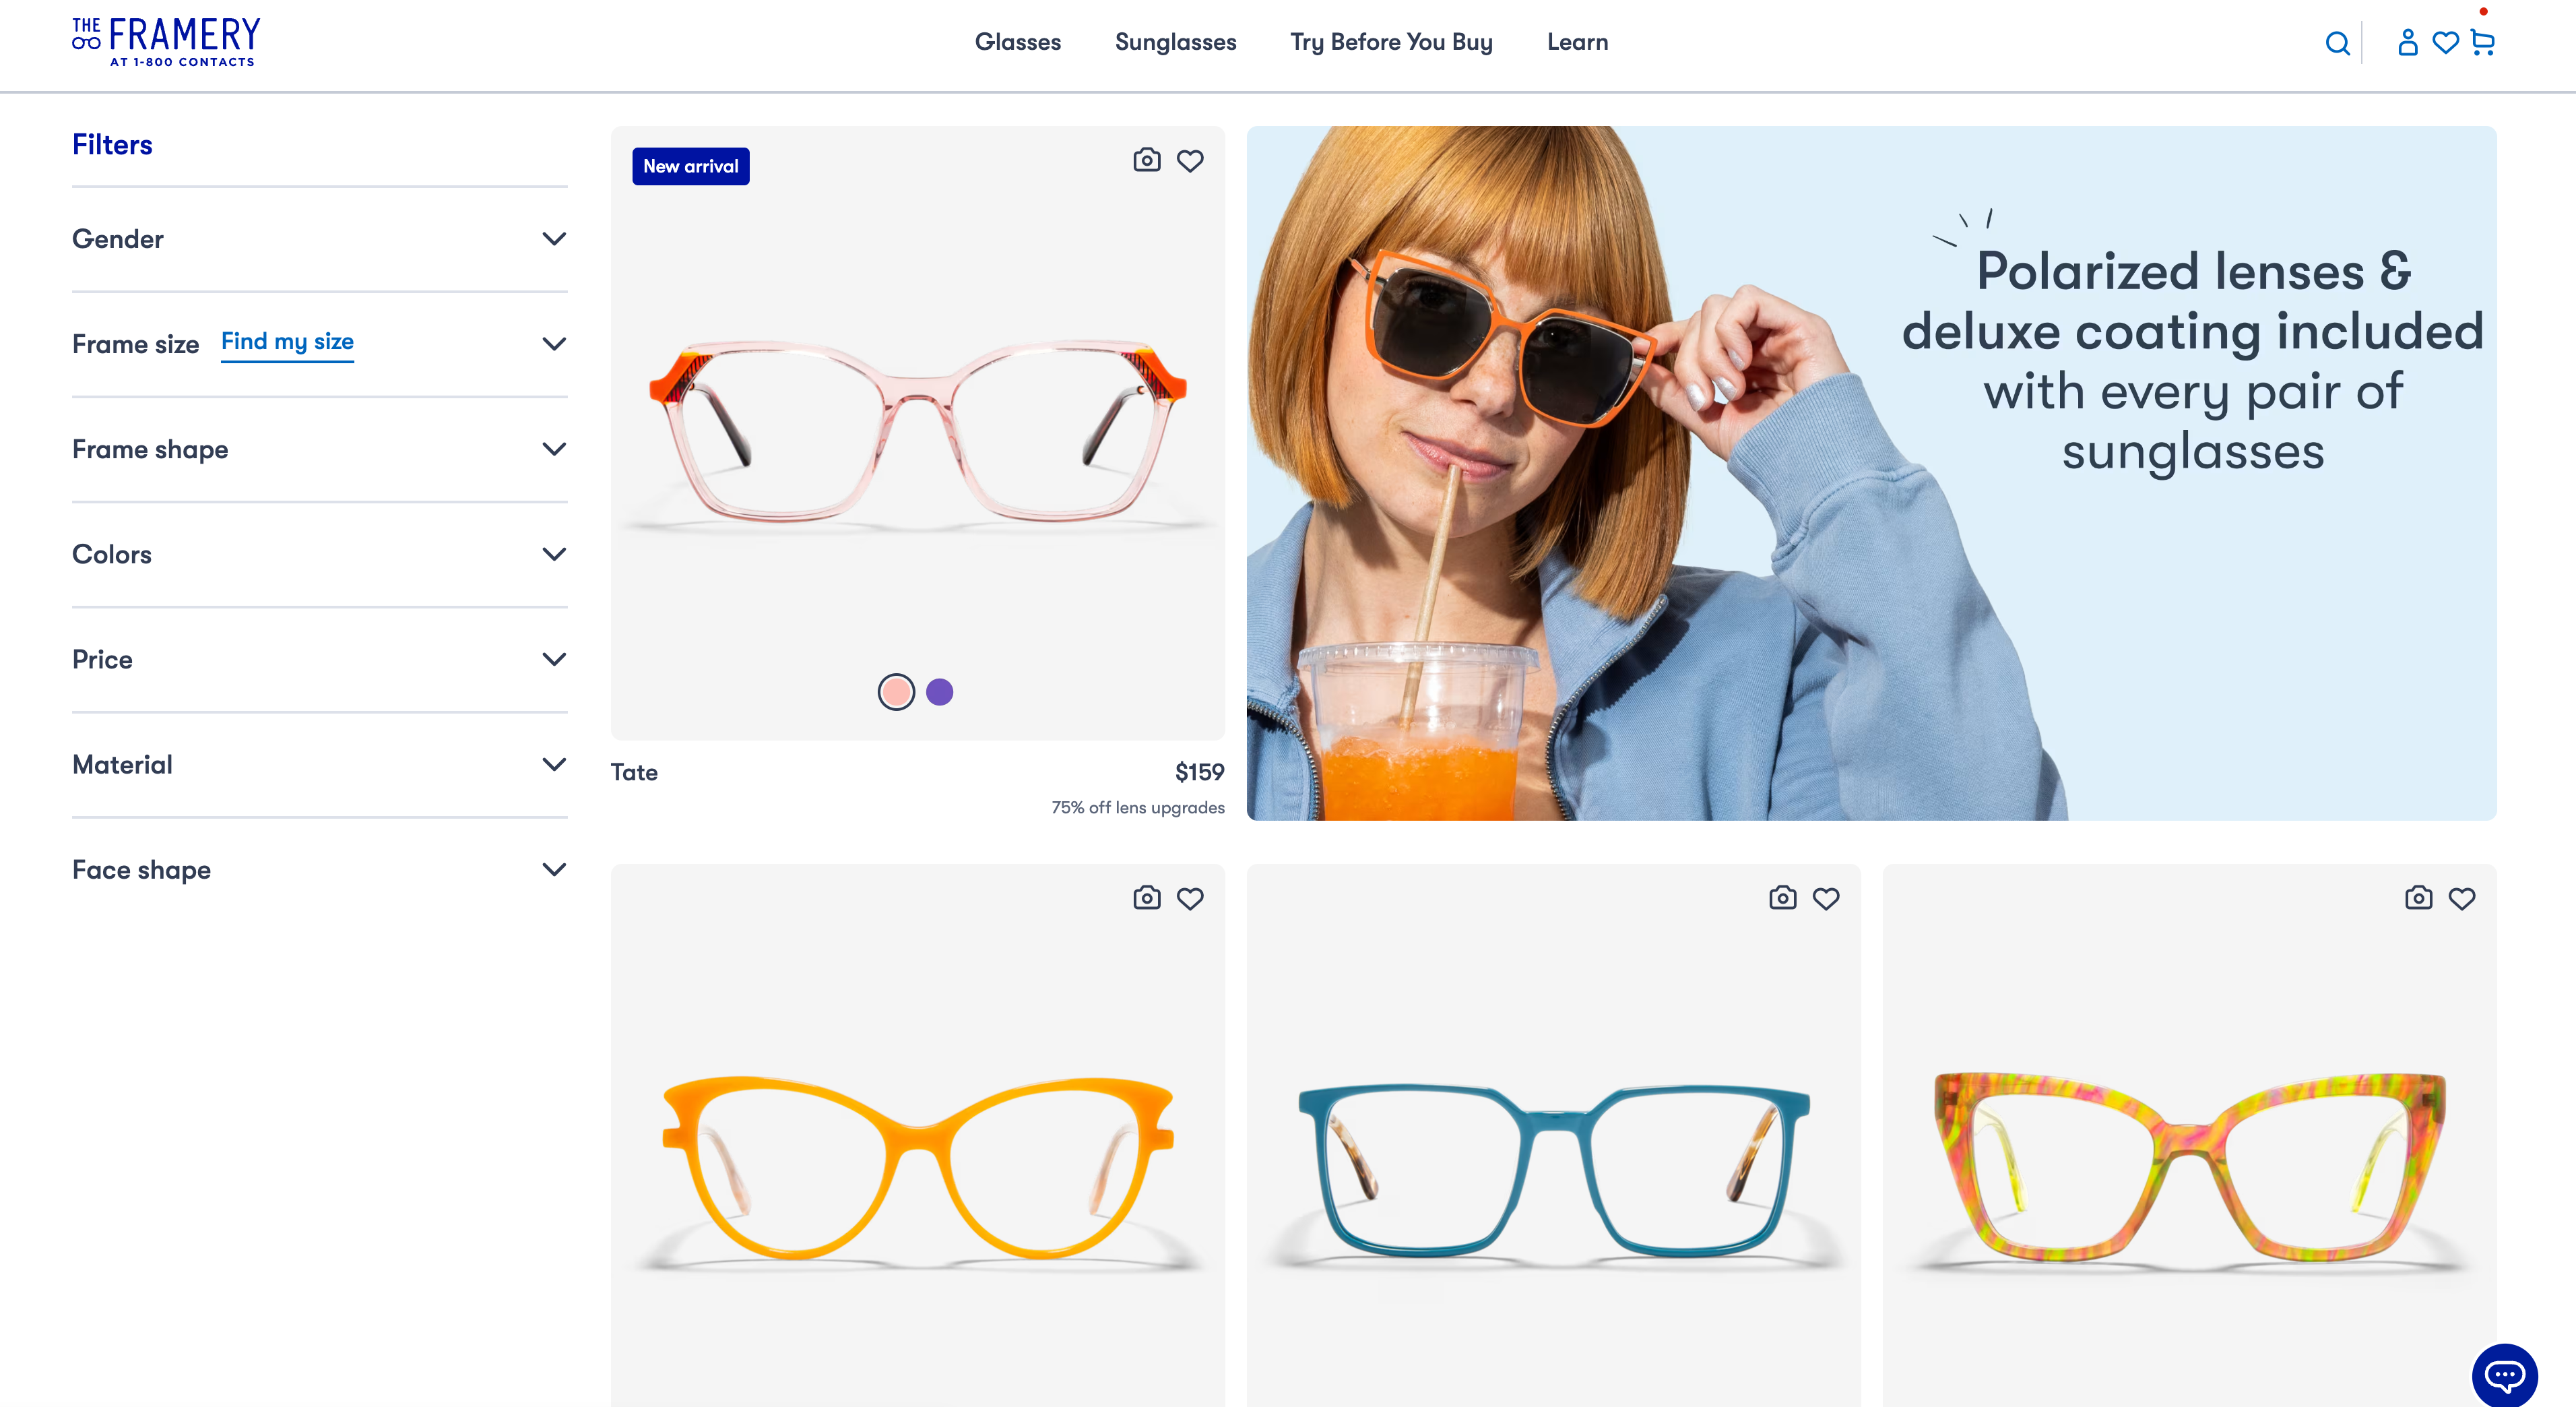
Task: Open try-on camera on orange cat-eye frame
Action: [1147, 898]
